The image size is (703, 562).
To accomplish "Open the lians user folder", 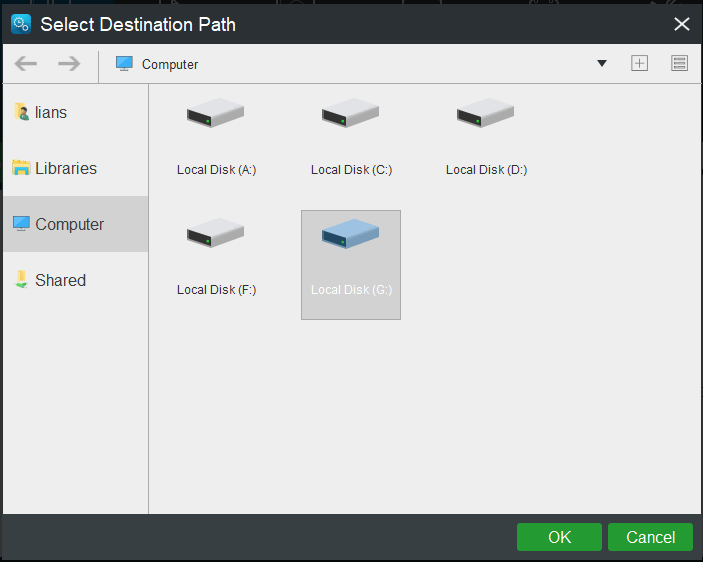I will tap(75, 112).
